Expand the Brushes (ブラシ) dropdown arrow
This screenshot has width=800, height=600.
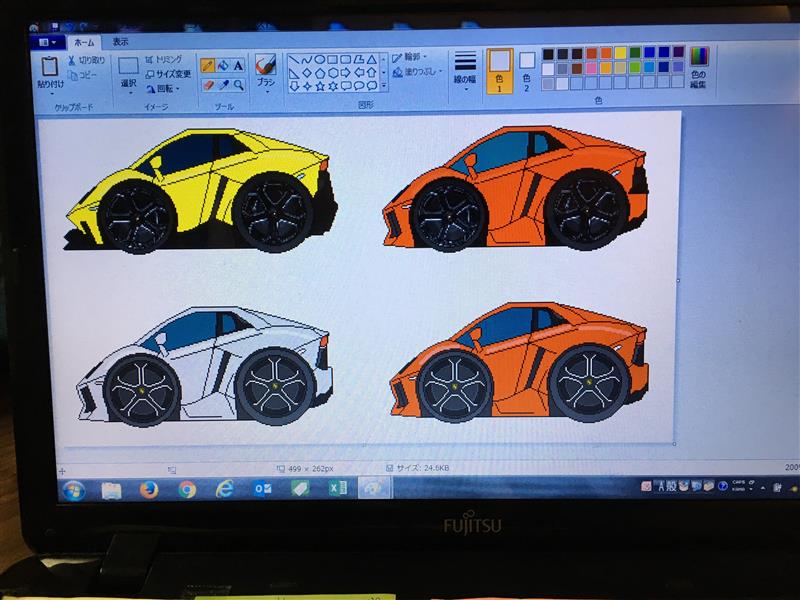267,92
